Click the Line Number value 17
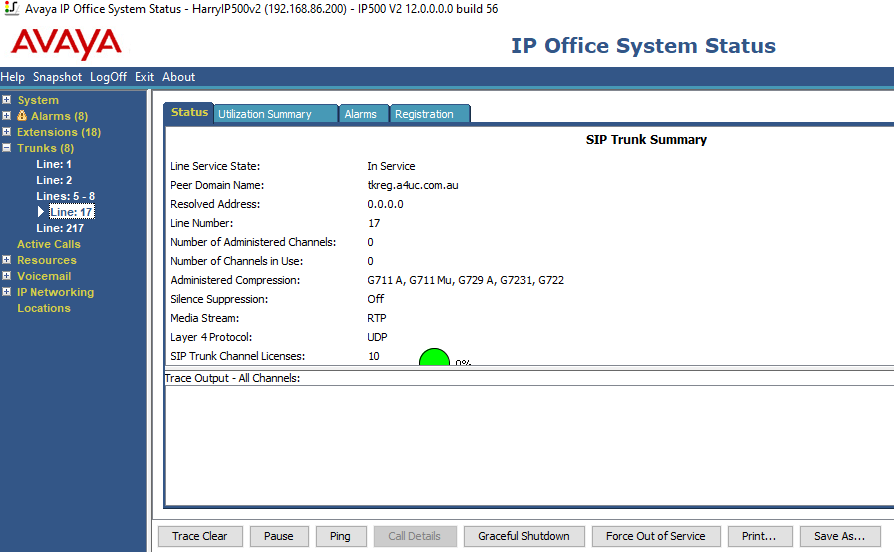This screenshot has height=552, width=894. 374,223
